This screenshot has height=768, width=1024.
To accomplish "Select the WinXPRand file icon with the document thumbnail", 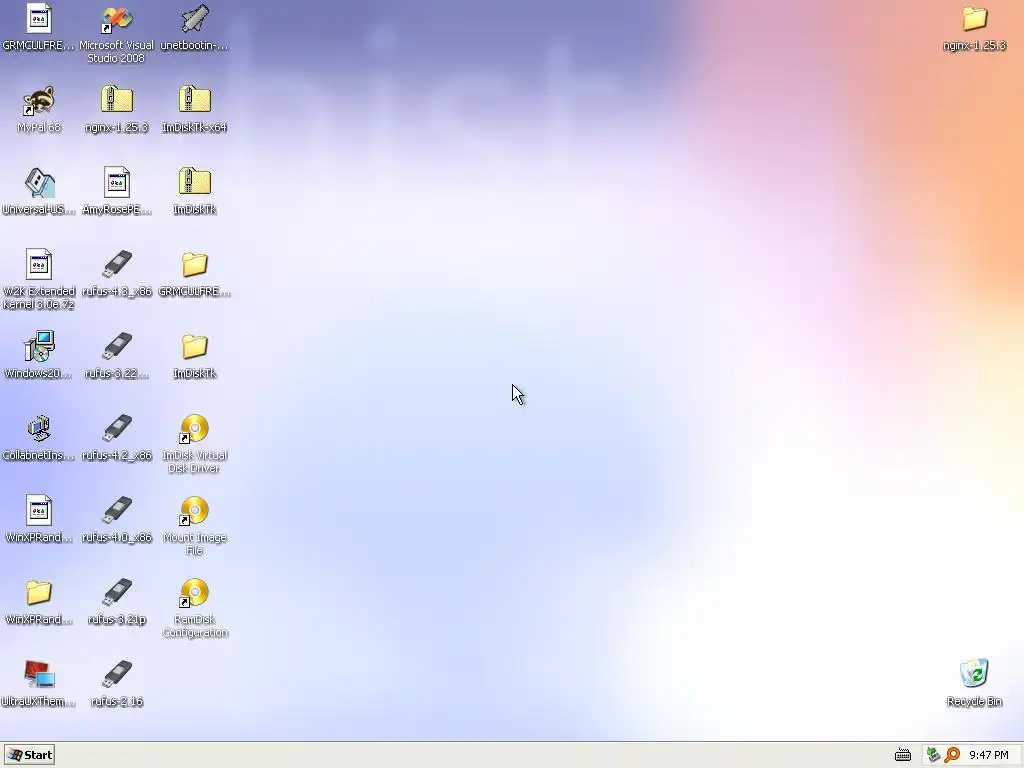I will (39, 511).
